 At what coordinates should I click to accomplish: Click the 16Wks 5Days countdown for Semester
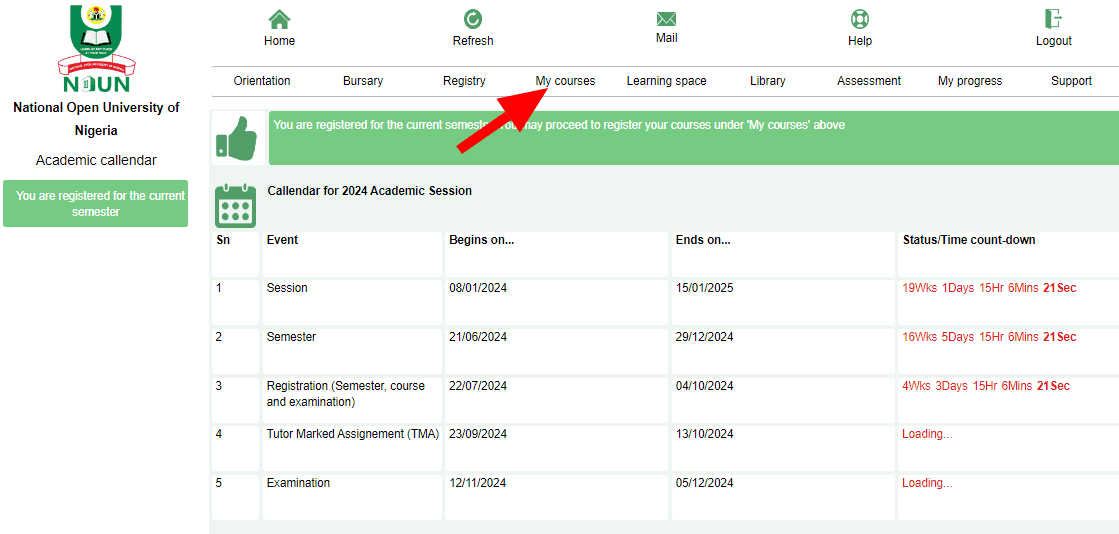(x=989, y=337)
